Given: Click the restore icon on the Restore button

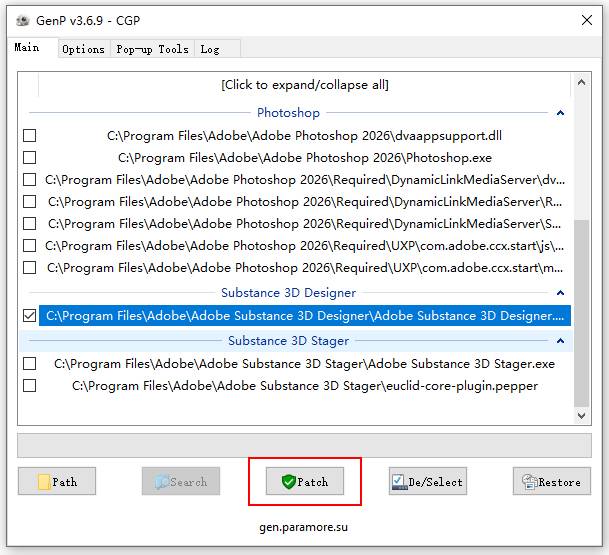Looking at the screenshot, I should [x=530, y=482].
